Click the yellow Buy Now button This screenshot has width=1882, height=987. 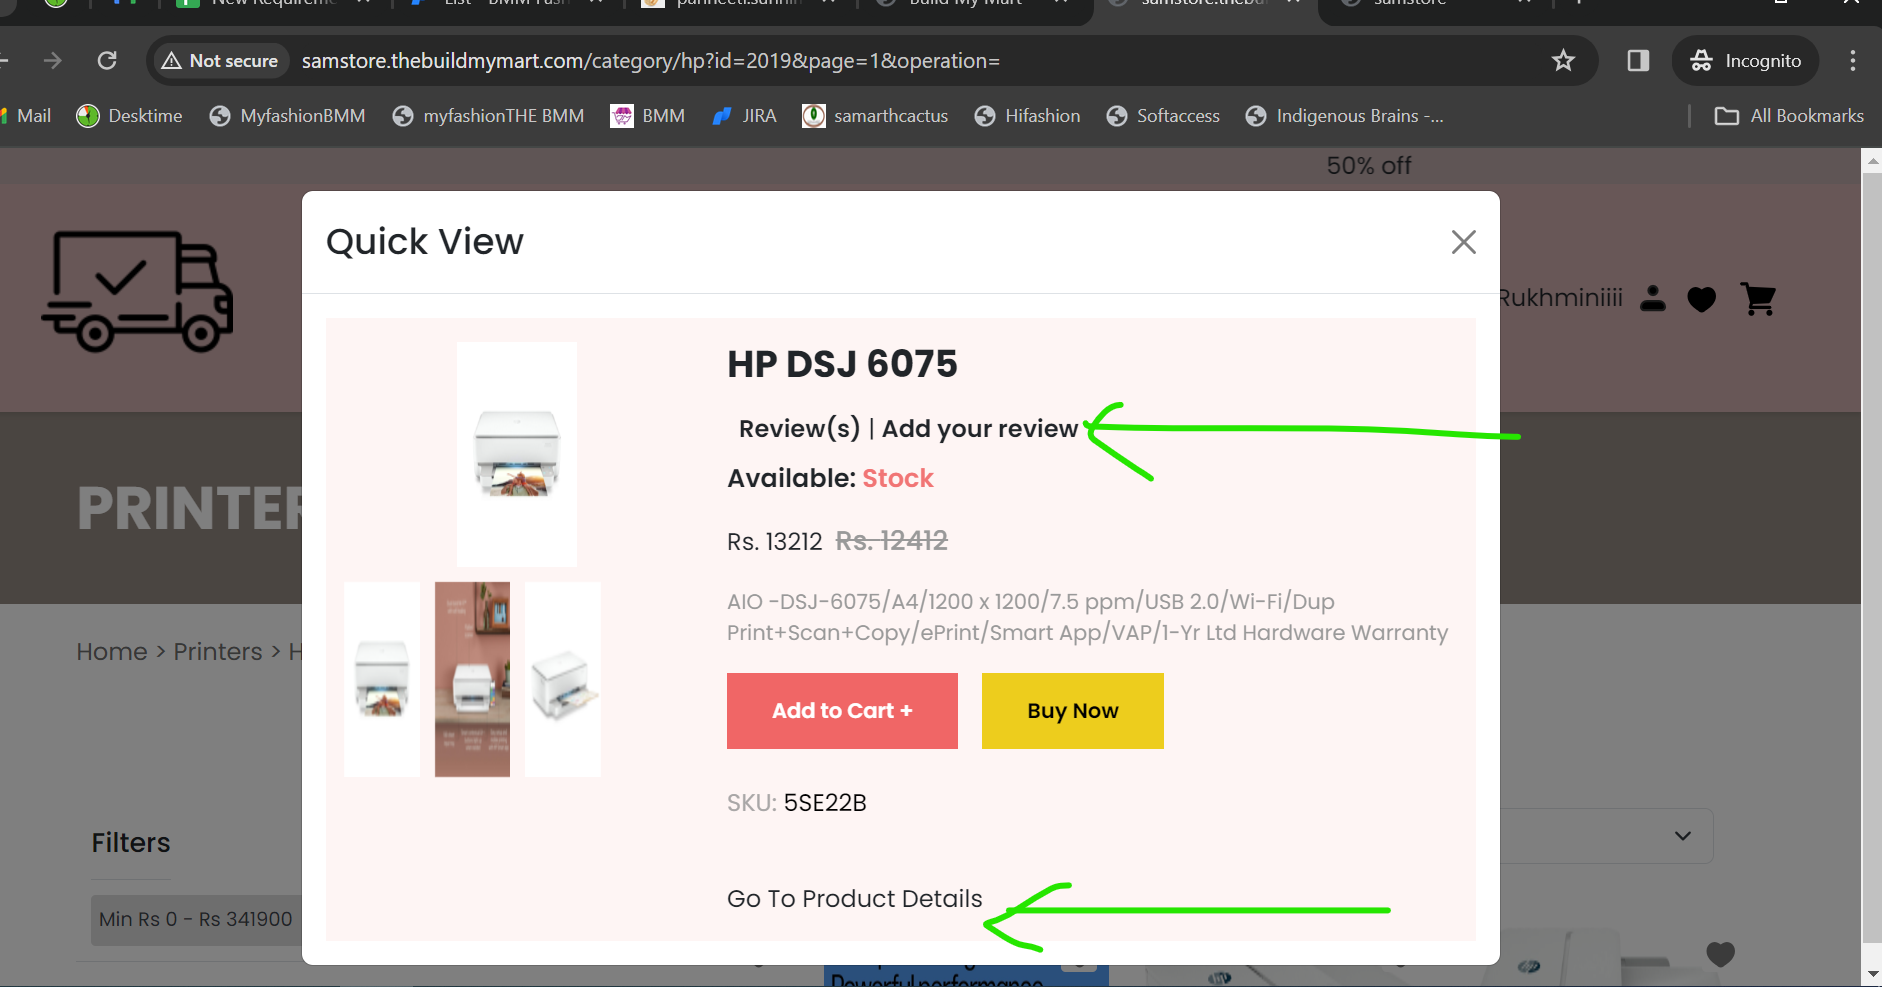(x=1073, y=711)
